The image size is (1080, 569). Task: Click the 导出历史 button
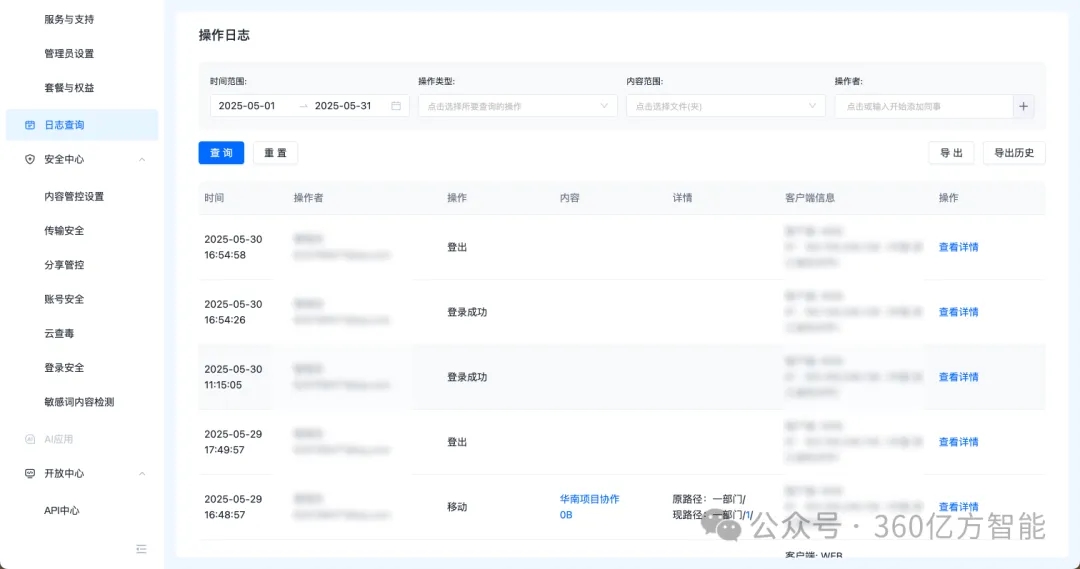click(1014, 153)
